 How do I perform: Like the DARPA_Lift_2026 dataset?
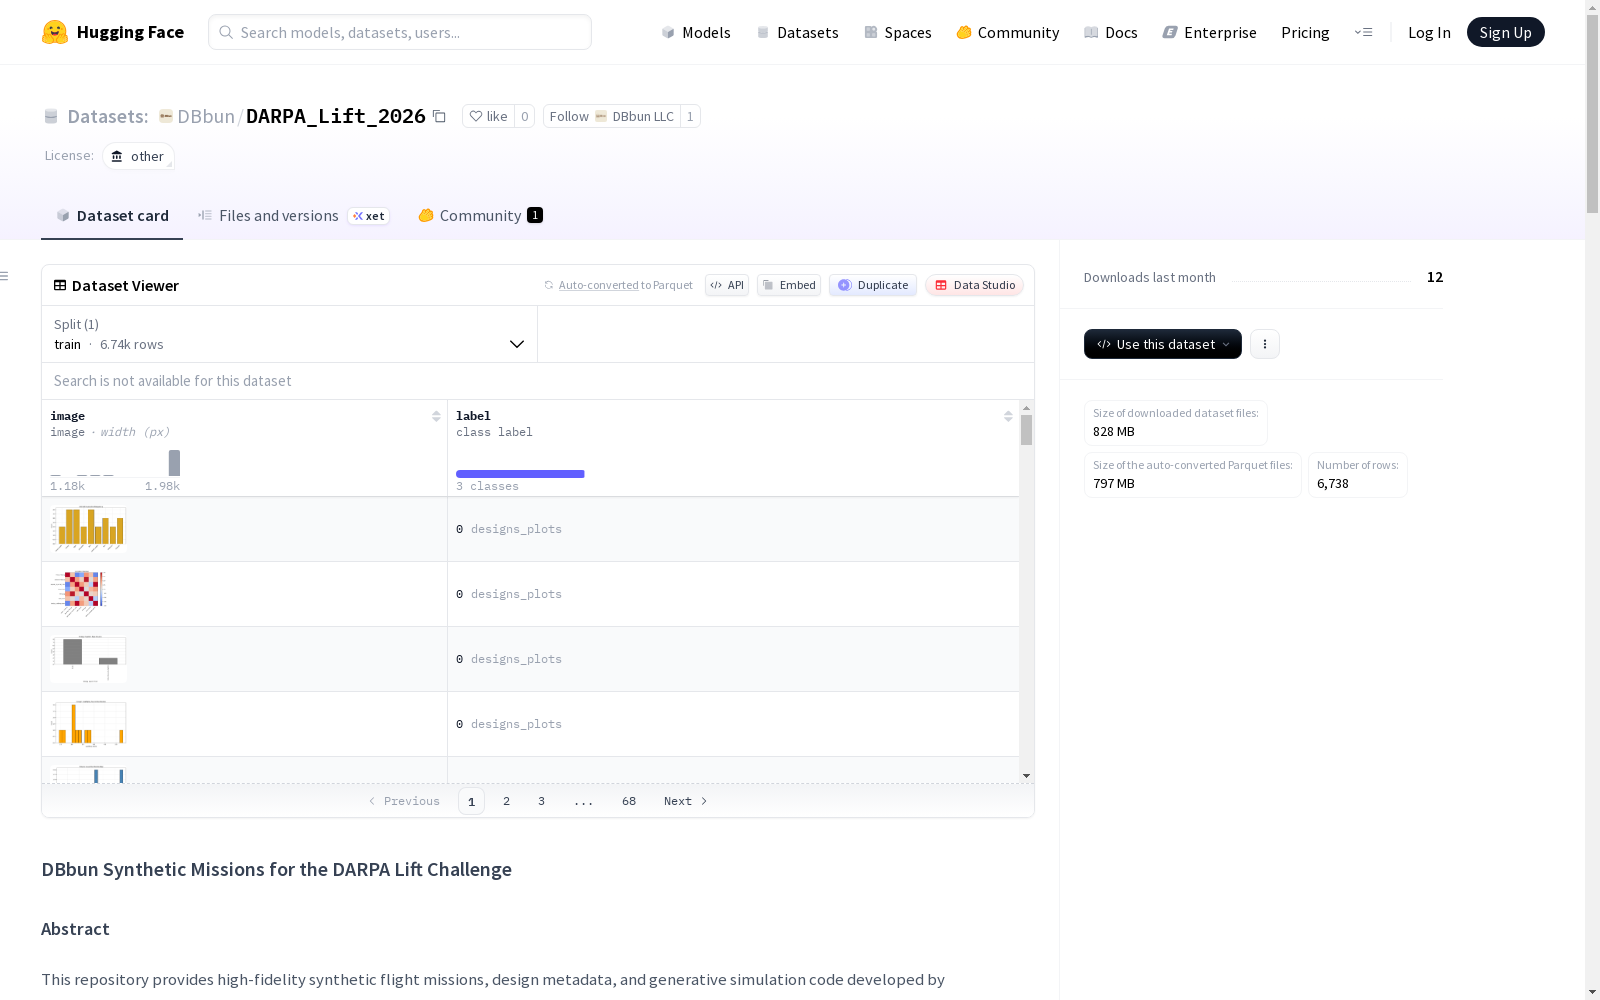(488, 116)
